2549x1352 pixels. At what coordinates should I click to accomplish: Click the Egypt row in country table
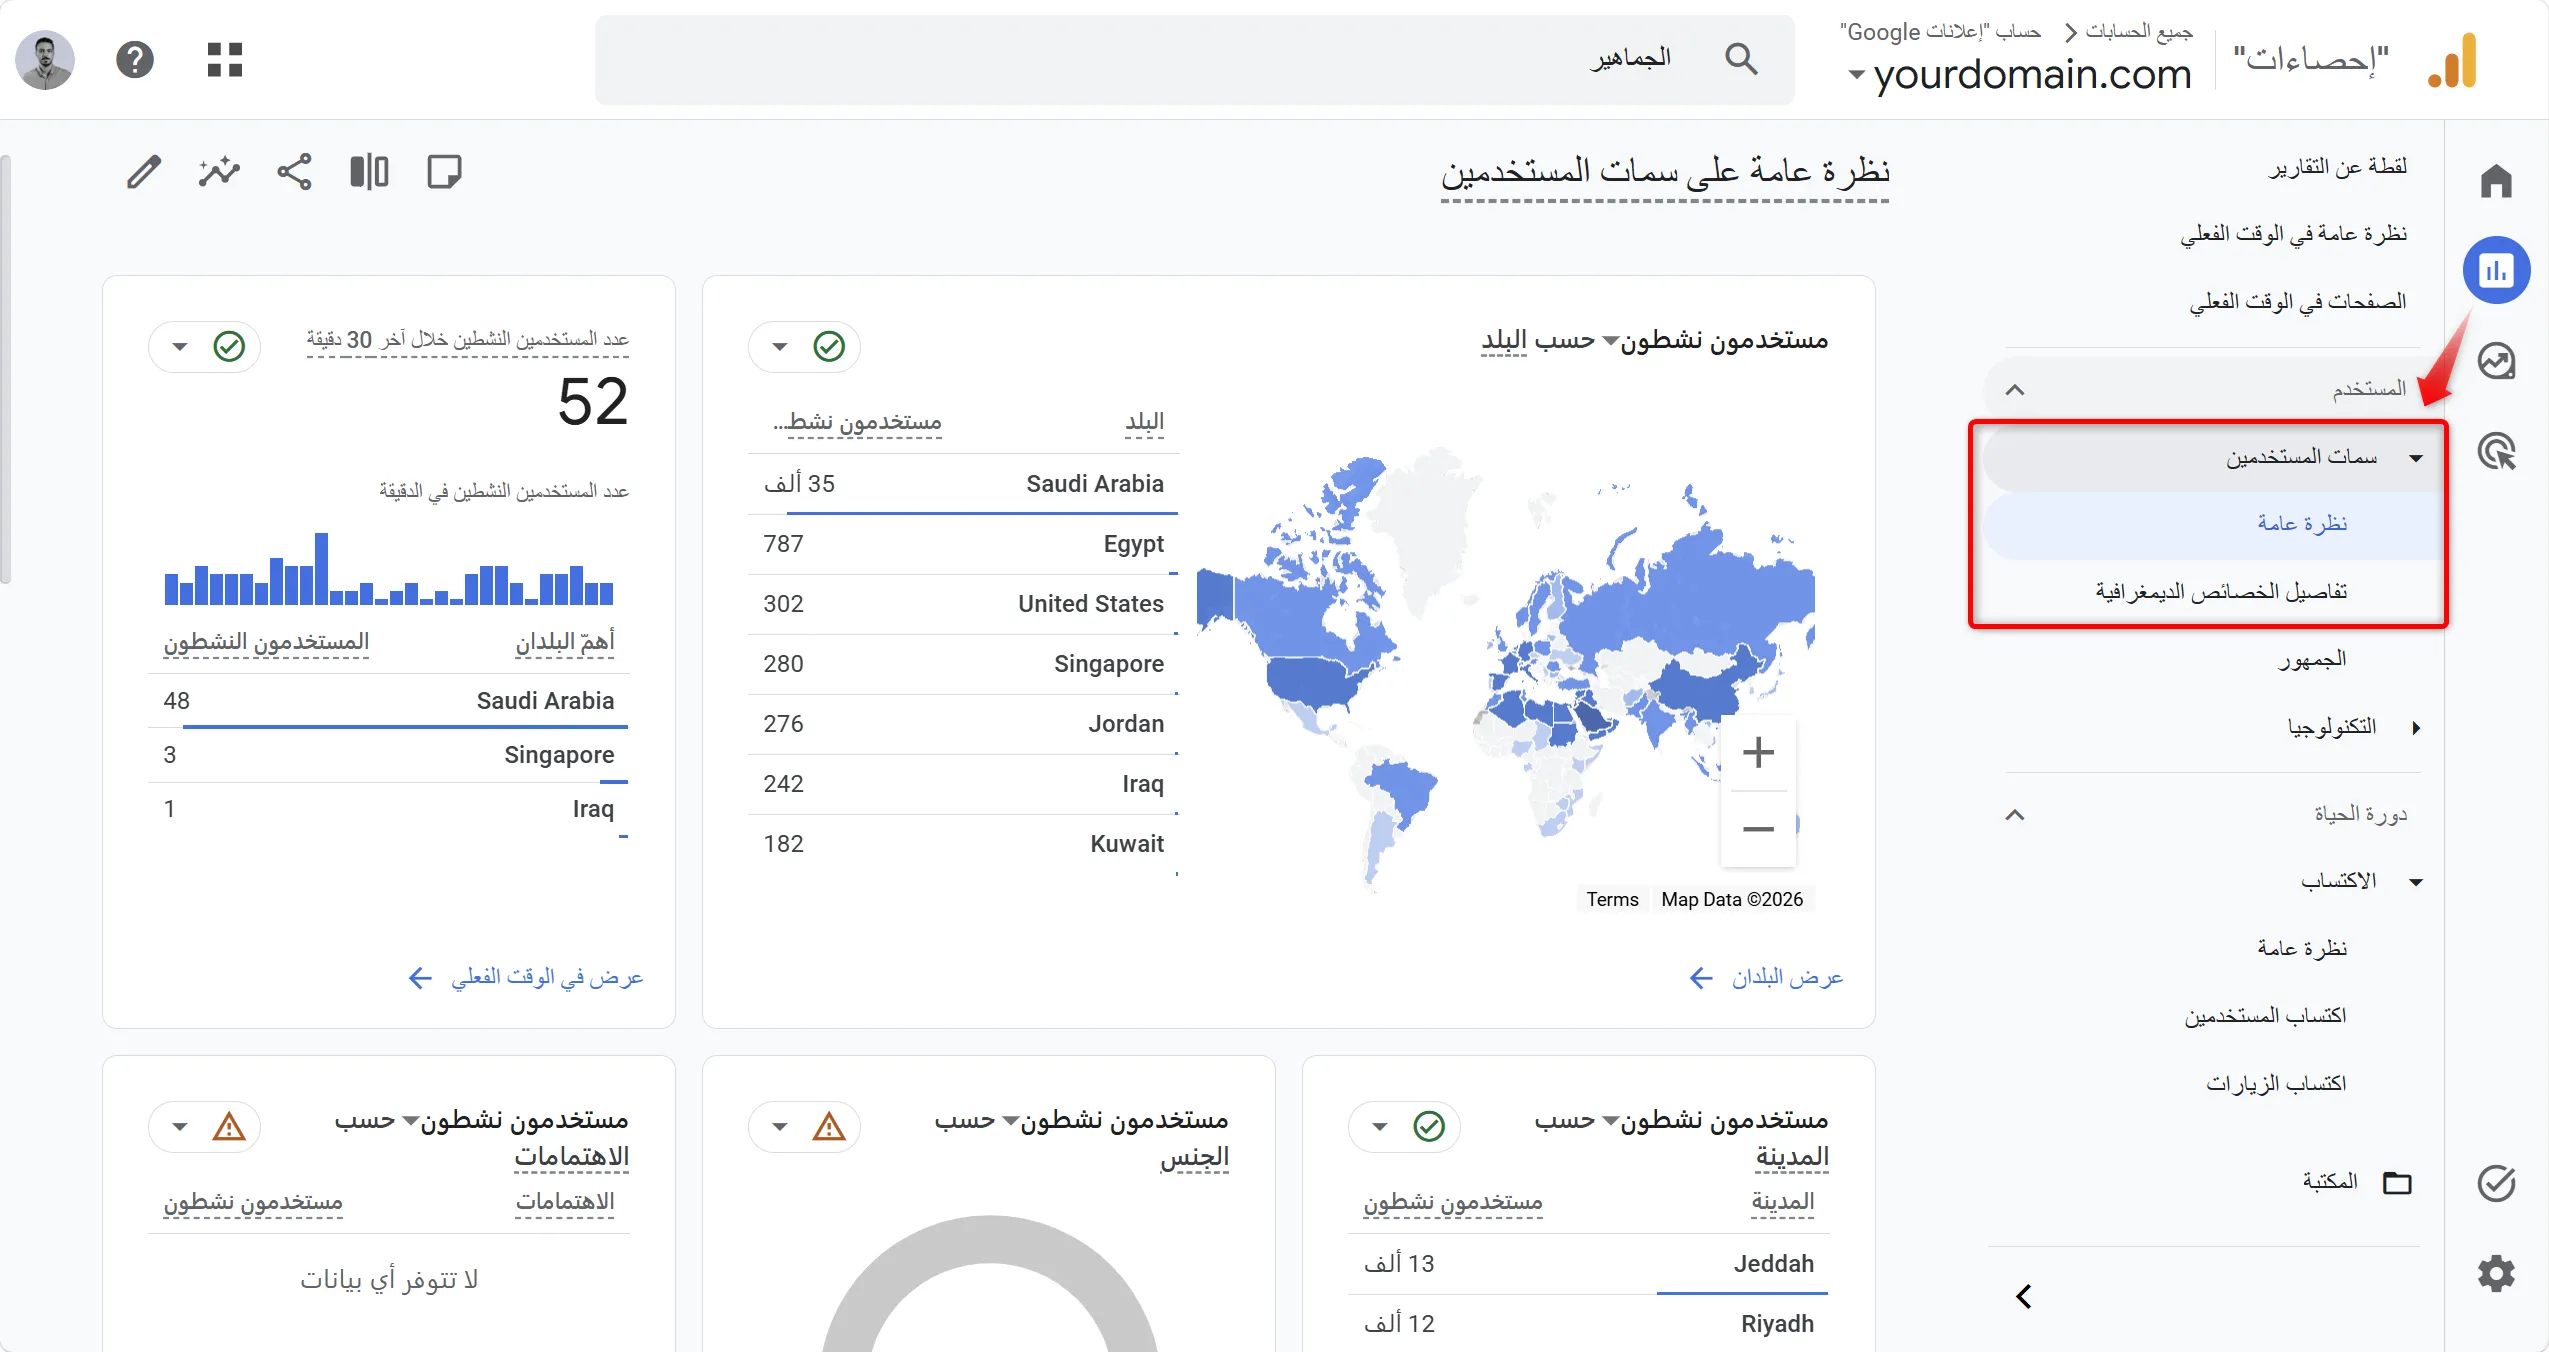(x=963, y=544)
